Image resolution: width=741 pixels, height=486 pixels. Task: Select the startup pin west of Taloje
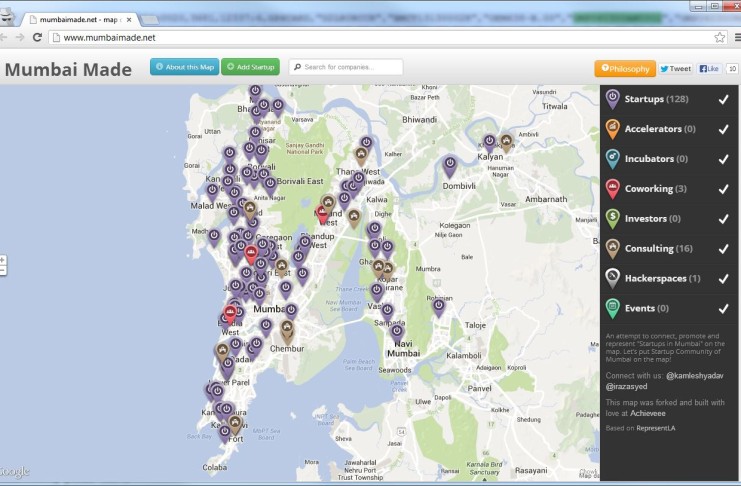439,308
